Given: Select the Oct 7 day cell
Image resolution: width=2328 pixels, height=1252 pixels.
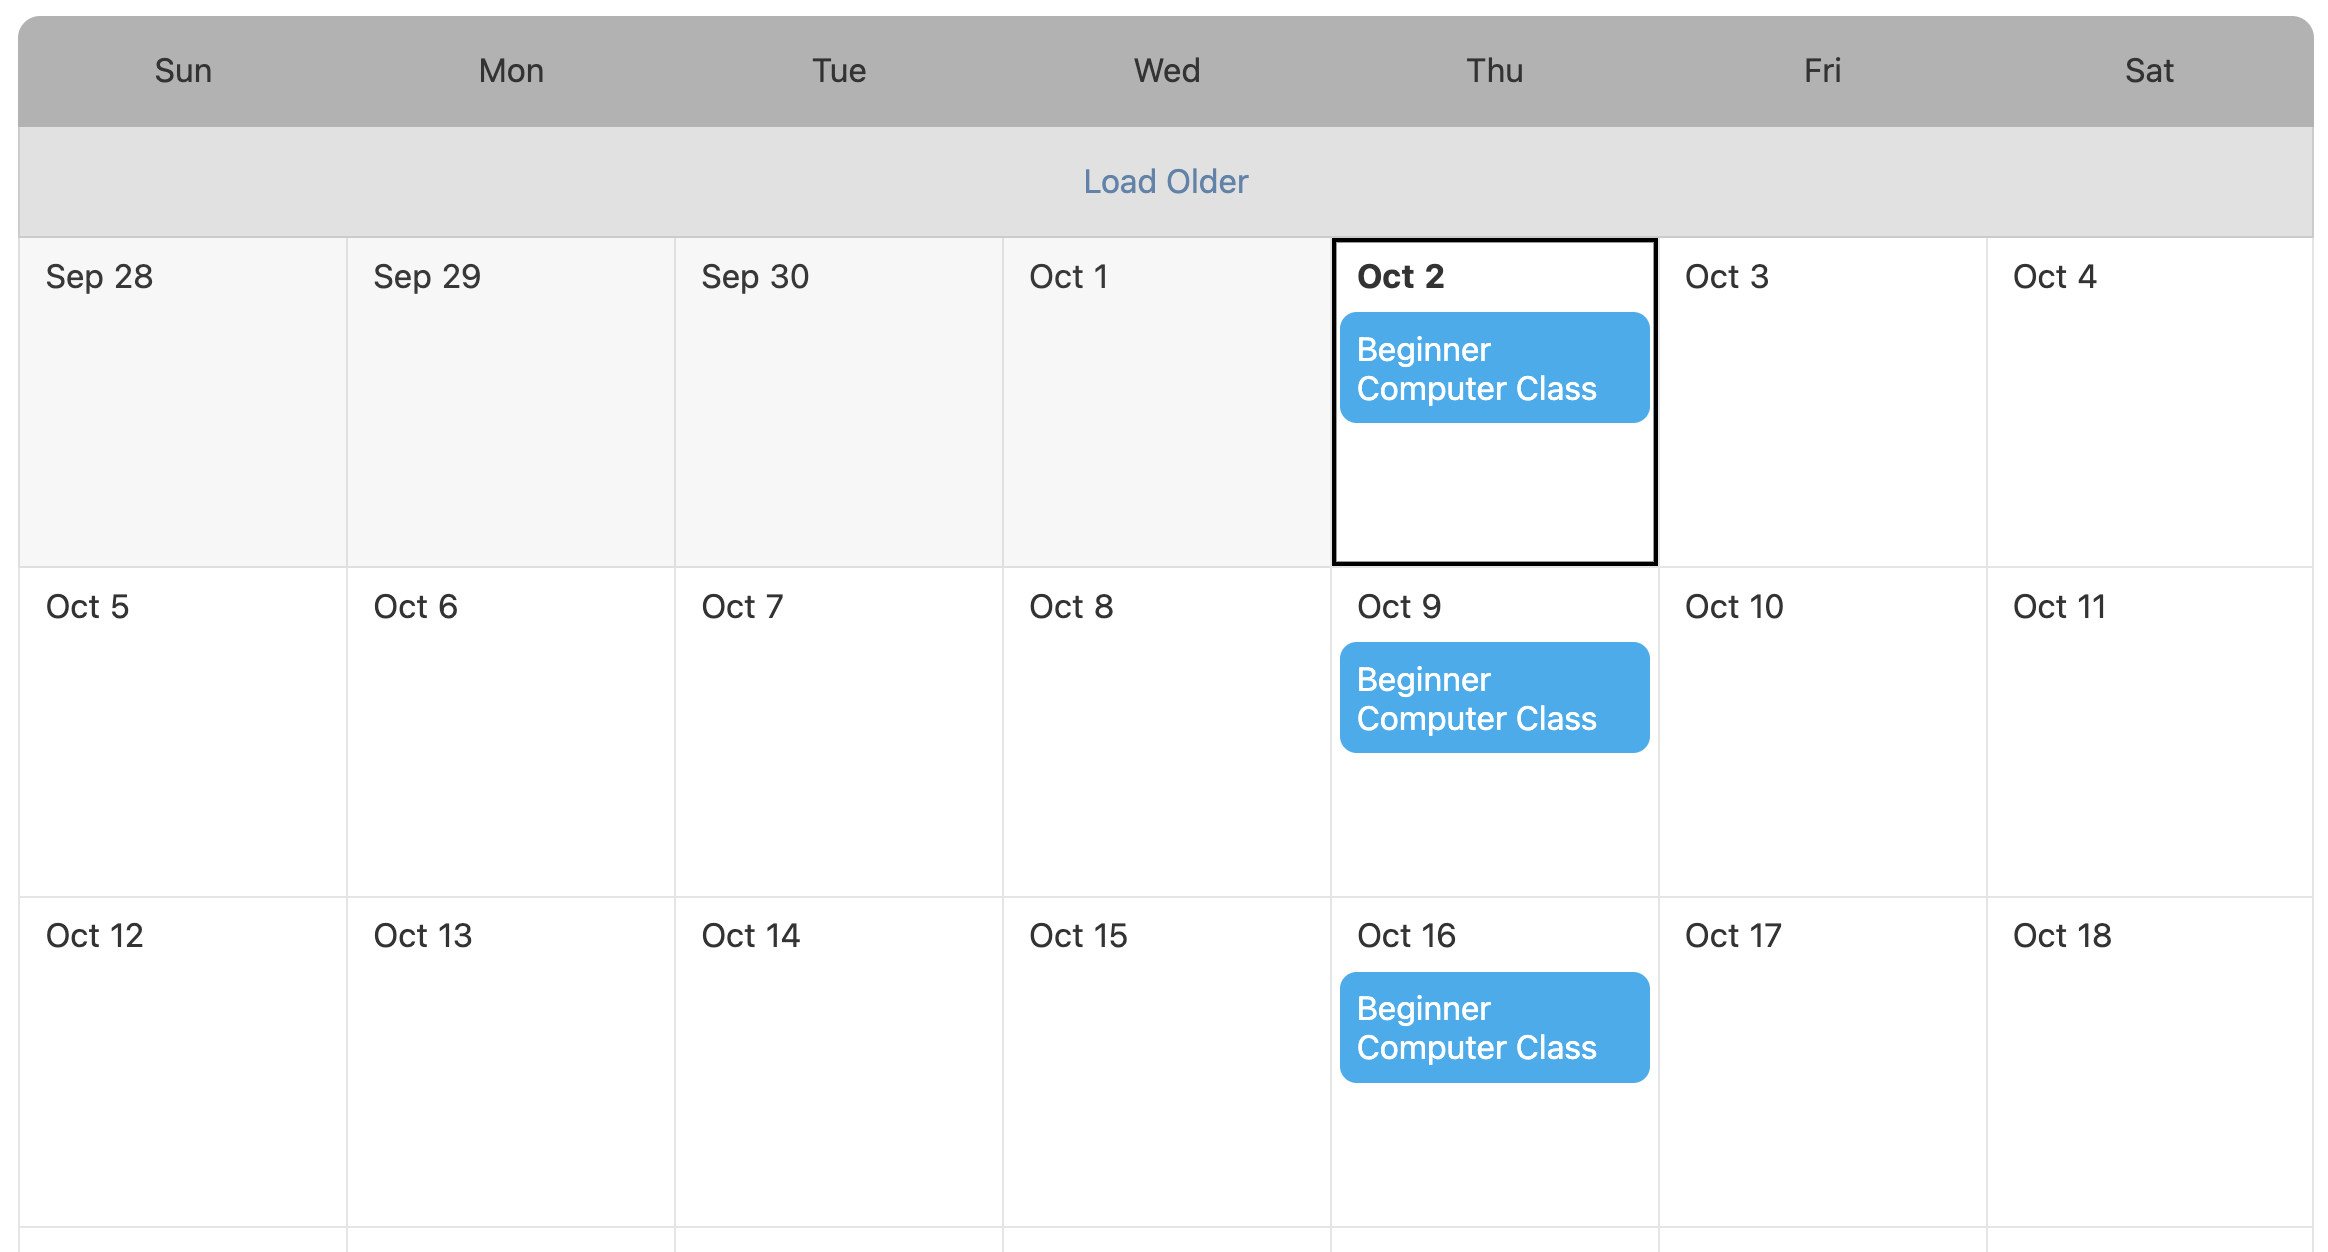Looking at the screenshot, I should pos(839,750).
